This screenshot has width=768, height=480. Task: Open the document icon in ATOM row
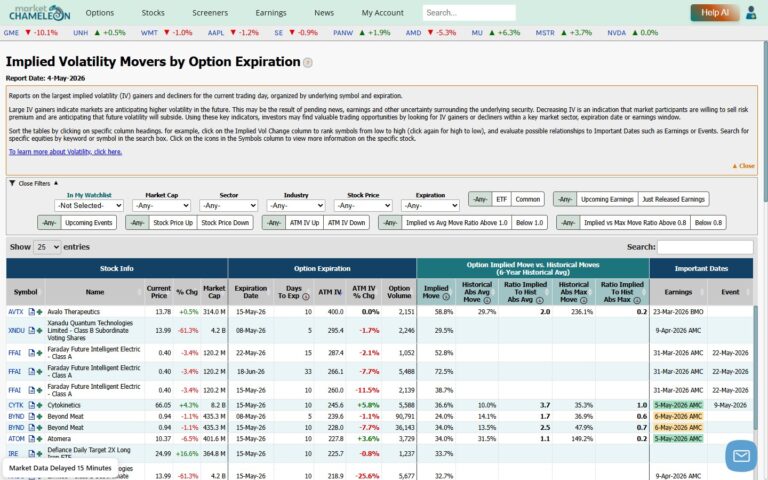coord(31,439)
